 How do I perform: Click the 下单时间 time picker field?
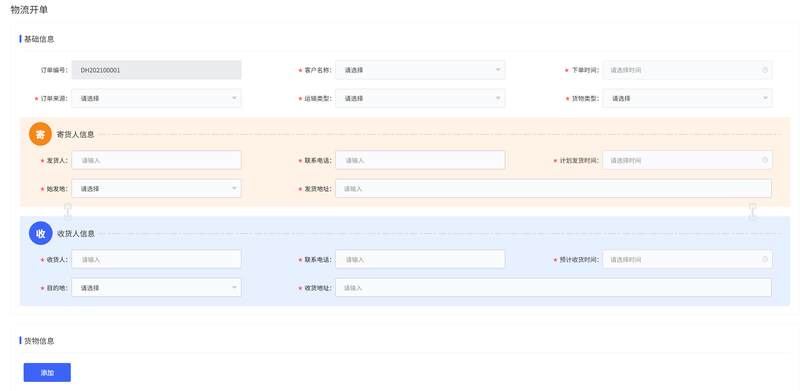pos(687,70)
